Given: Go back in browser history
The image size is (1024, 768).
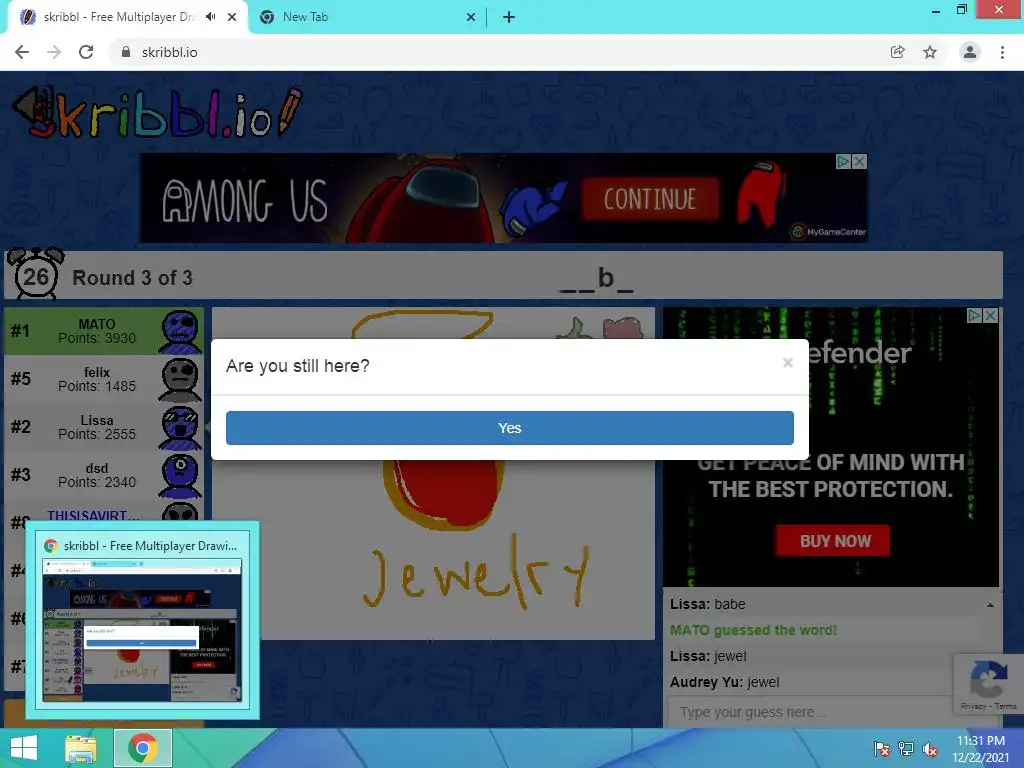Looking at the screenshot, I should pyautogui.click(x=22, y=52).
